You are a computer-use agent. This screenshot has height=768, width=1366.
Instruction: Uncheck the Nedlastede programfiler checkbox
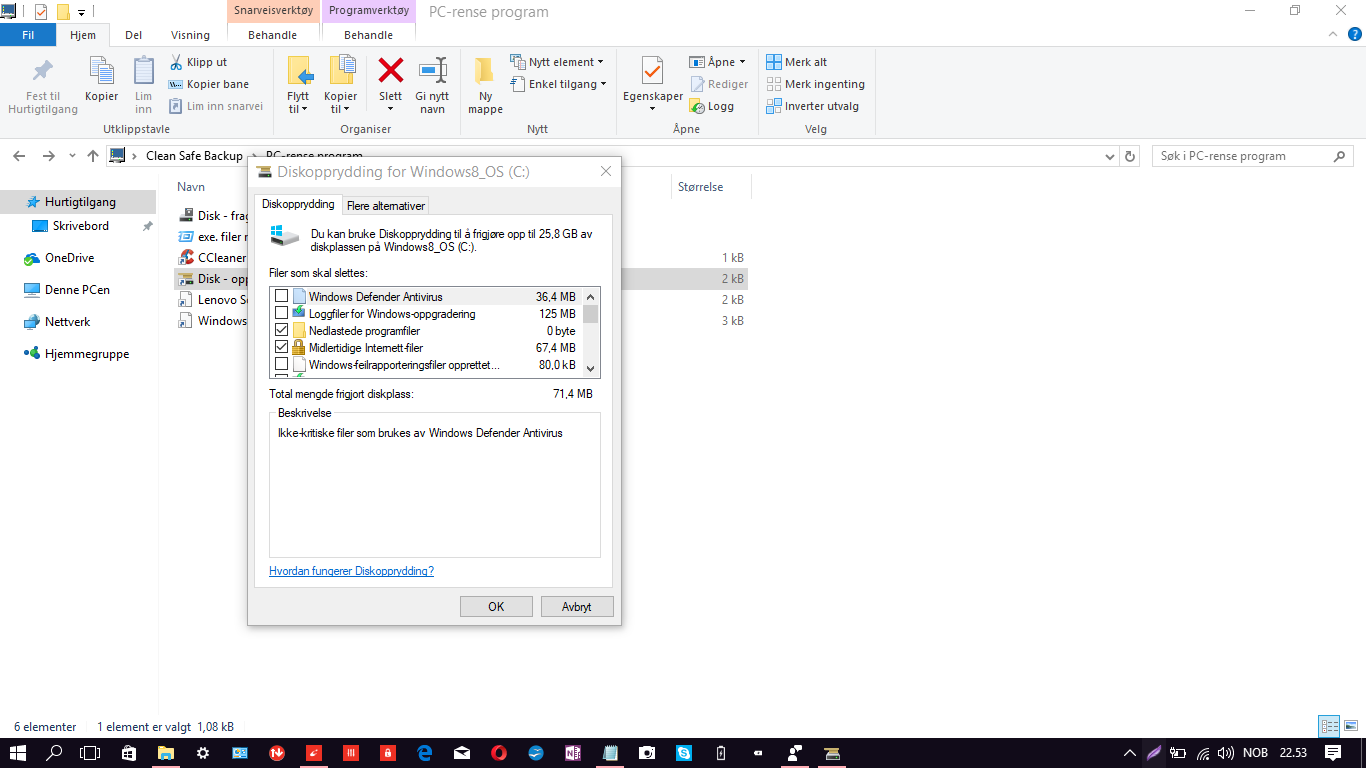pyautogui.click(x=281, y=330)
